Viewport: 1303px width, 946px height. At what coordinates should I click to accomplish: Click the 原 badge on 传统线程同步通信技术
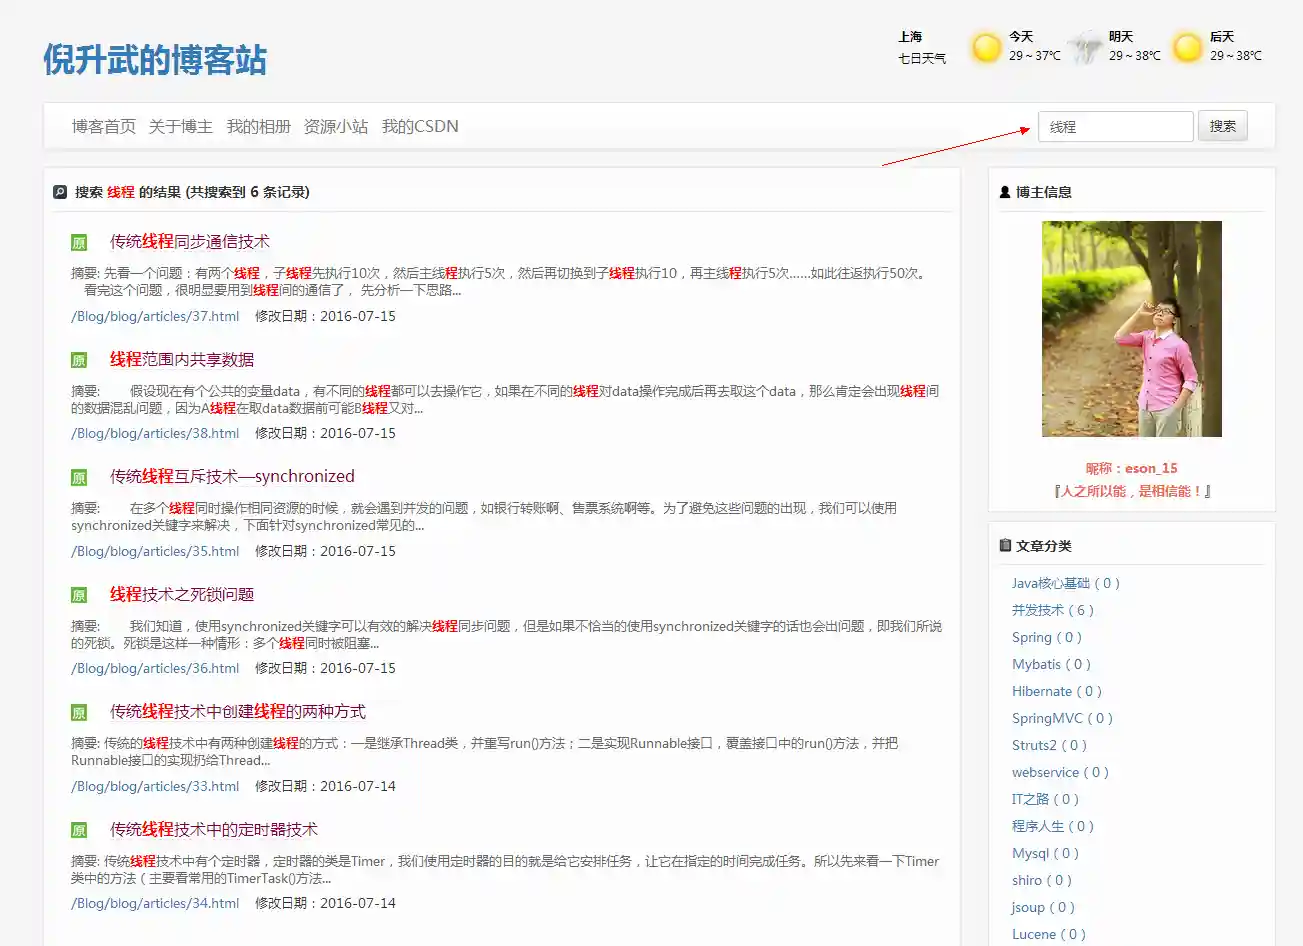click(x=78, y=241)
